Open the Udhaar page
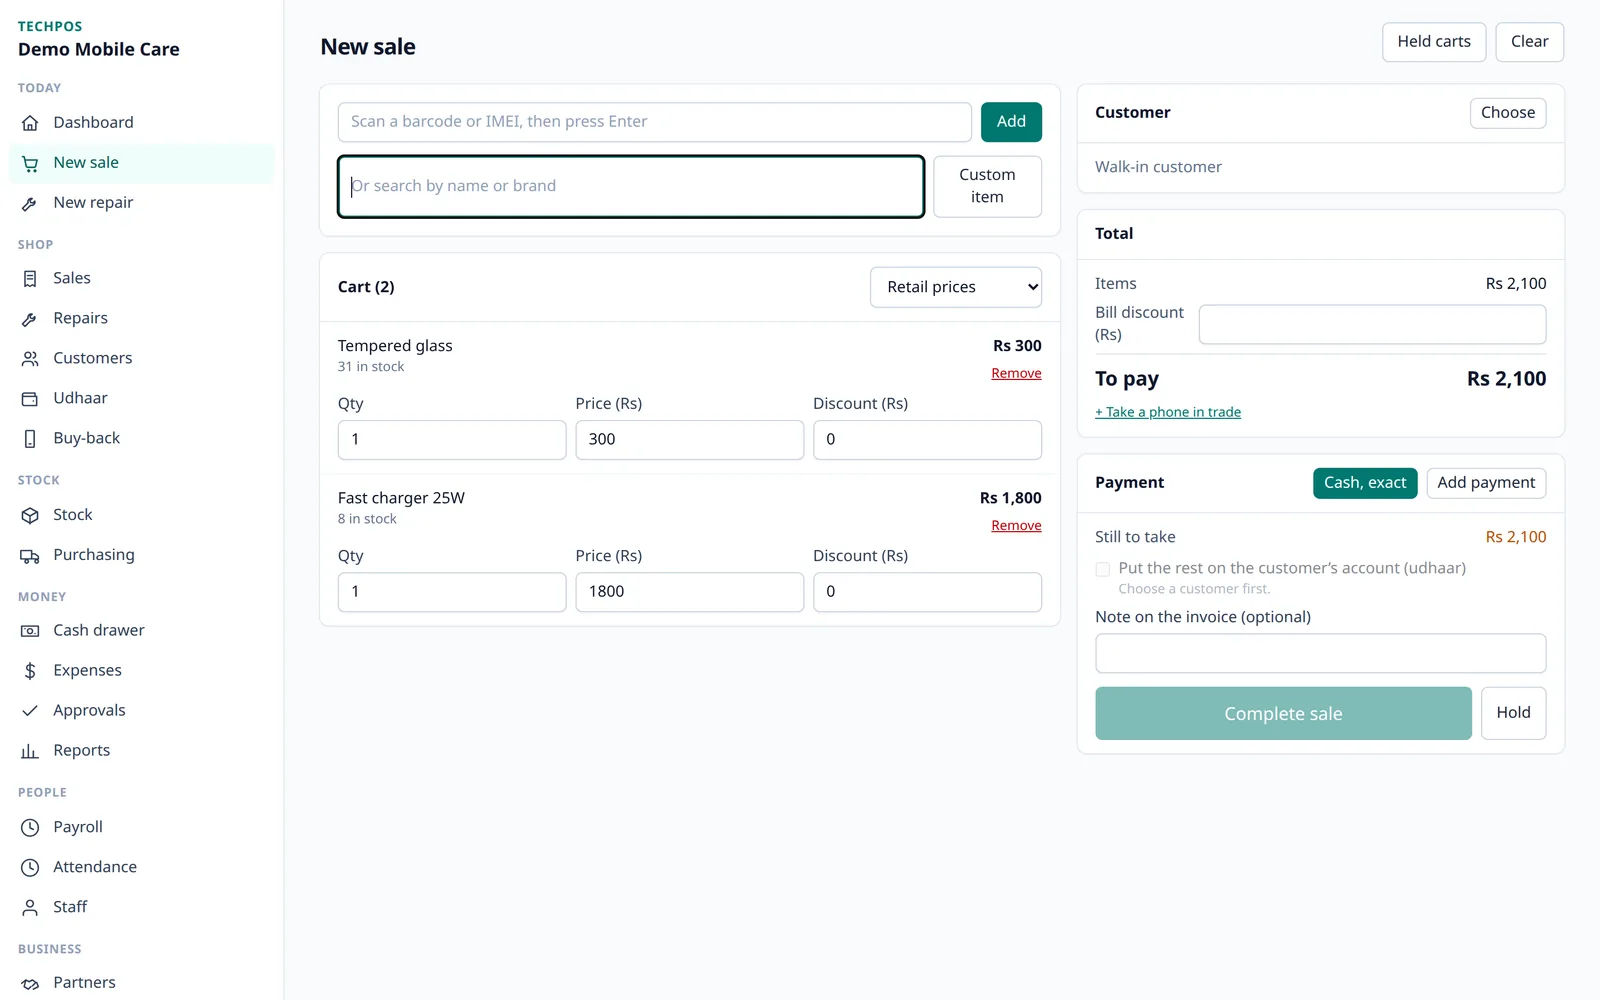The image size is (1600, 1000). (141, 399)
